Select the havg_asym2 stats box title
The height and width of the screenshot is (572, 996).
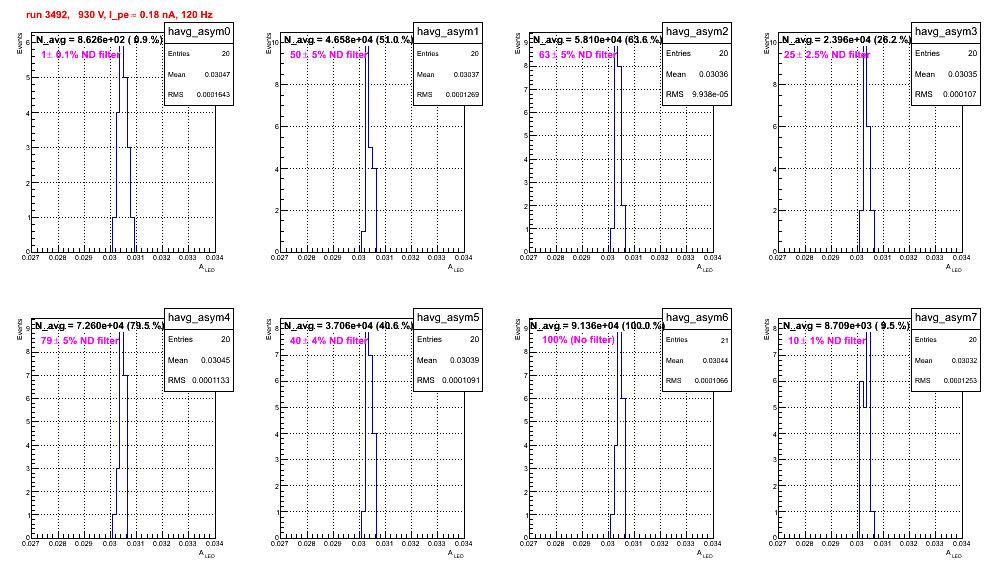(x=697, y=32)
